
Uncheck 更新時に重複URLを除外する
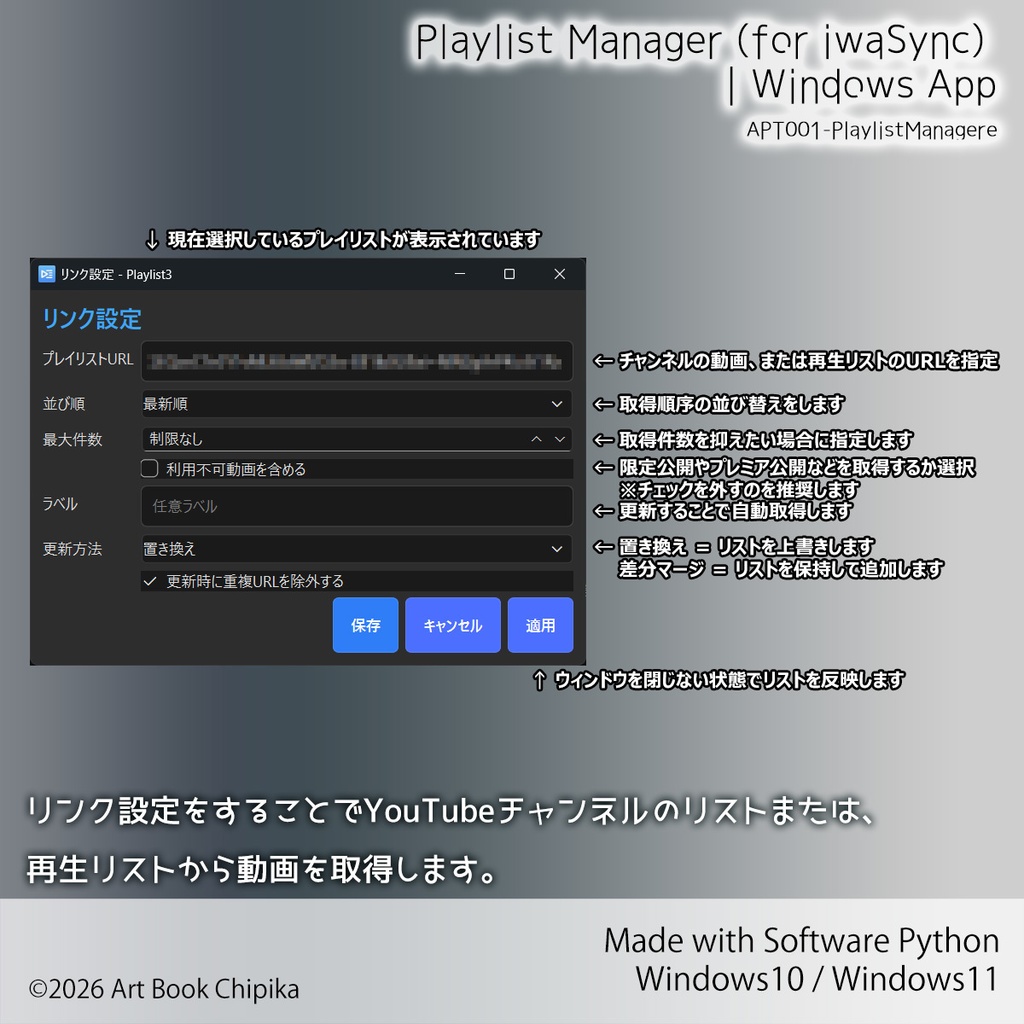pyautogui.click(x=150, y=582)
